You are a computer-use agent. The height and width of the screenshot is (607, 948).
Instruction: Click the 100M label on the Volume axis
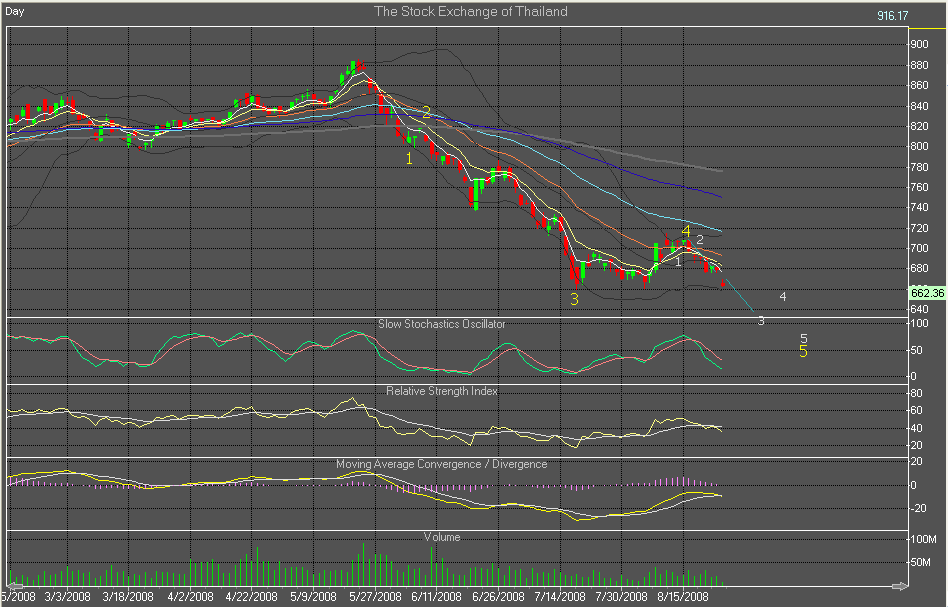[x=923, y=539]
